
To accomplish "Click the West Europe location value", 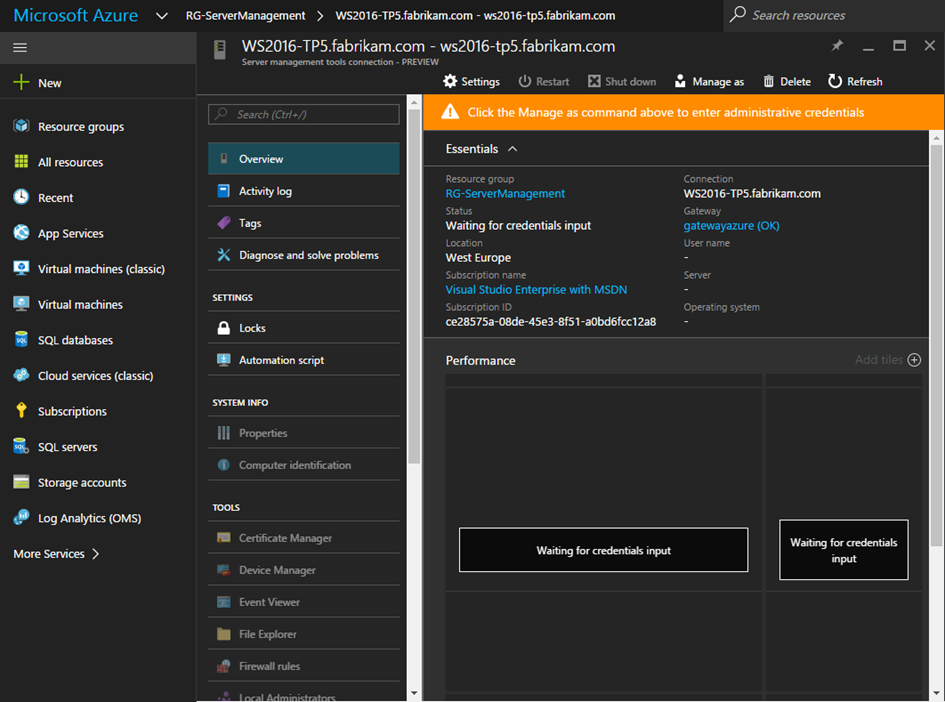I will 478,257.
